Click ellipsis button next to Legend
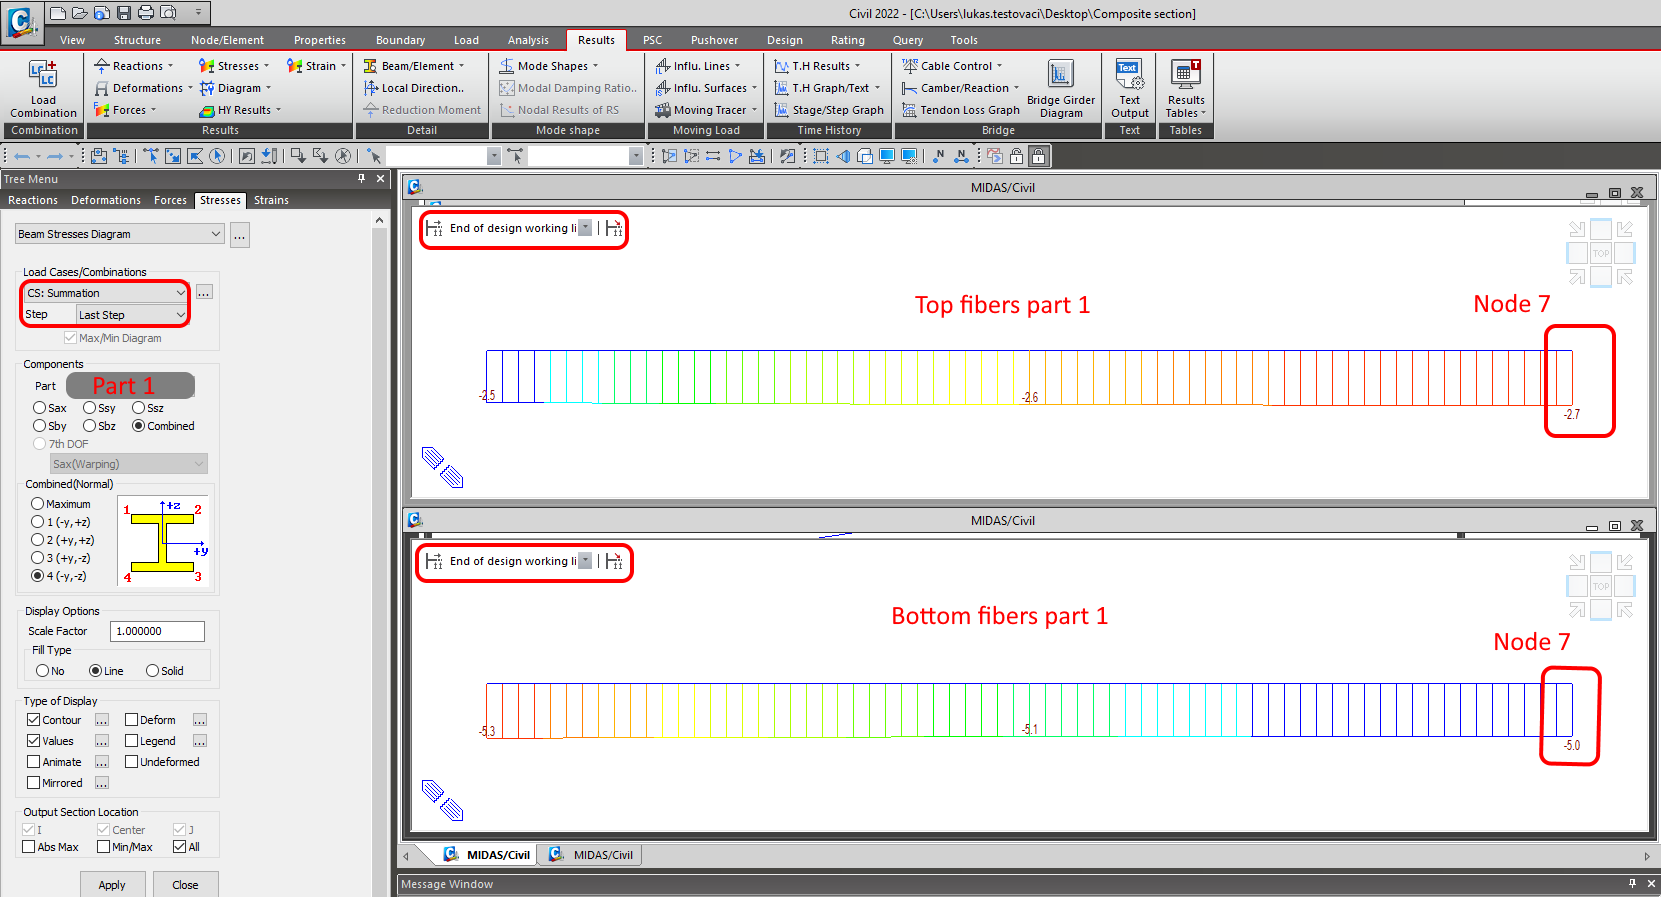 200,741
